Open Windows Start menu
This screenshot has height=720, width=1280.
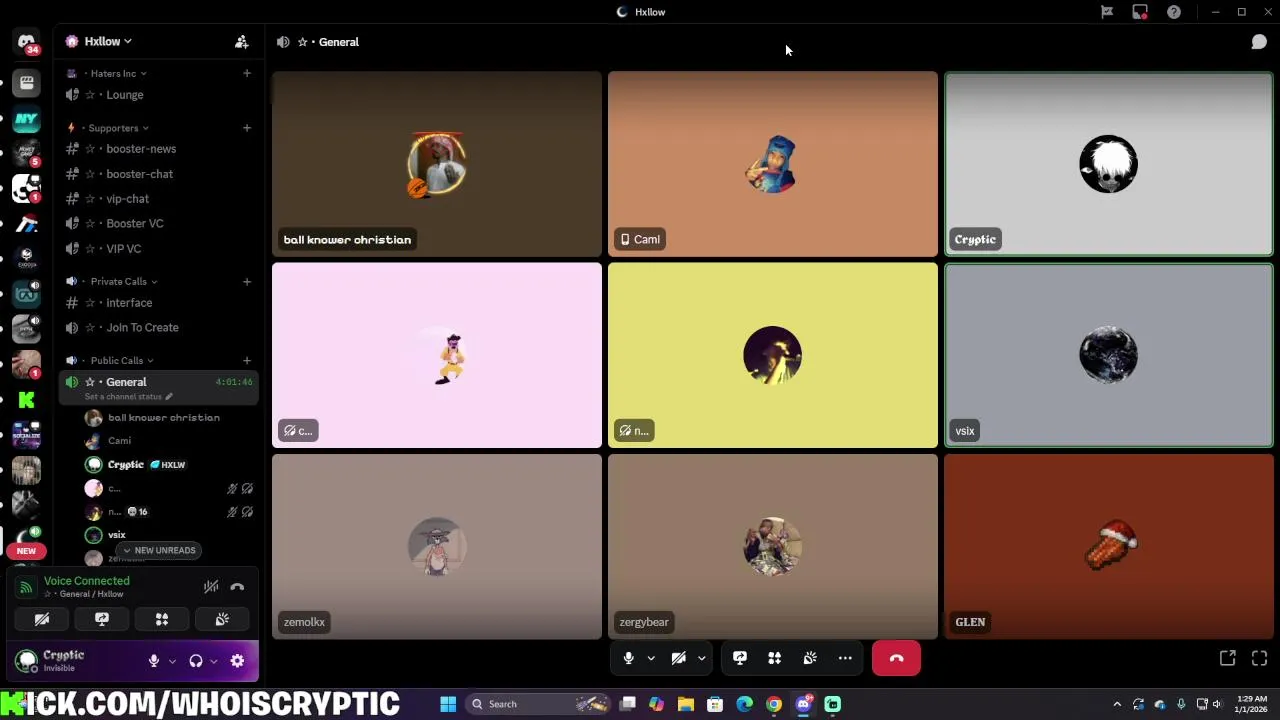tap(448, 704)
